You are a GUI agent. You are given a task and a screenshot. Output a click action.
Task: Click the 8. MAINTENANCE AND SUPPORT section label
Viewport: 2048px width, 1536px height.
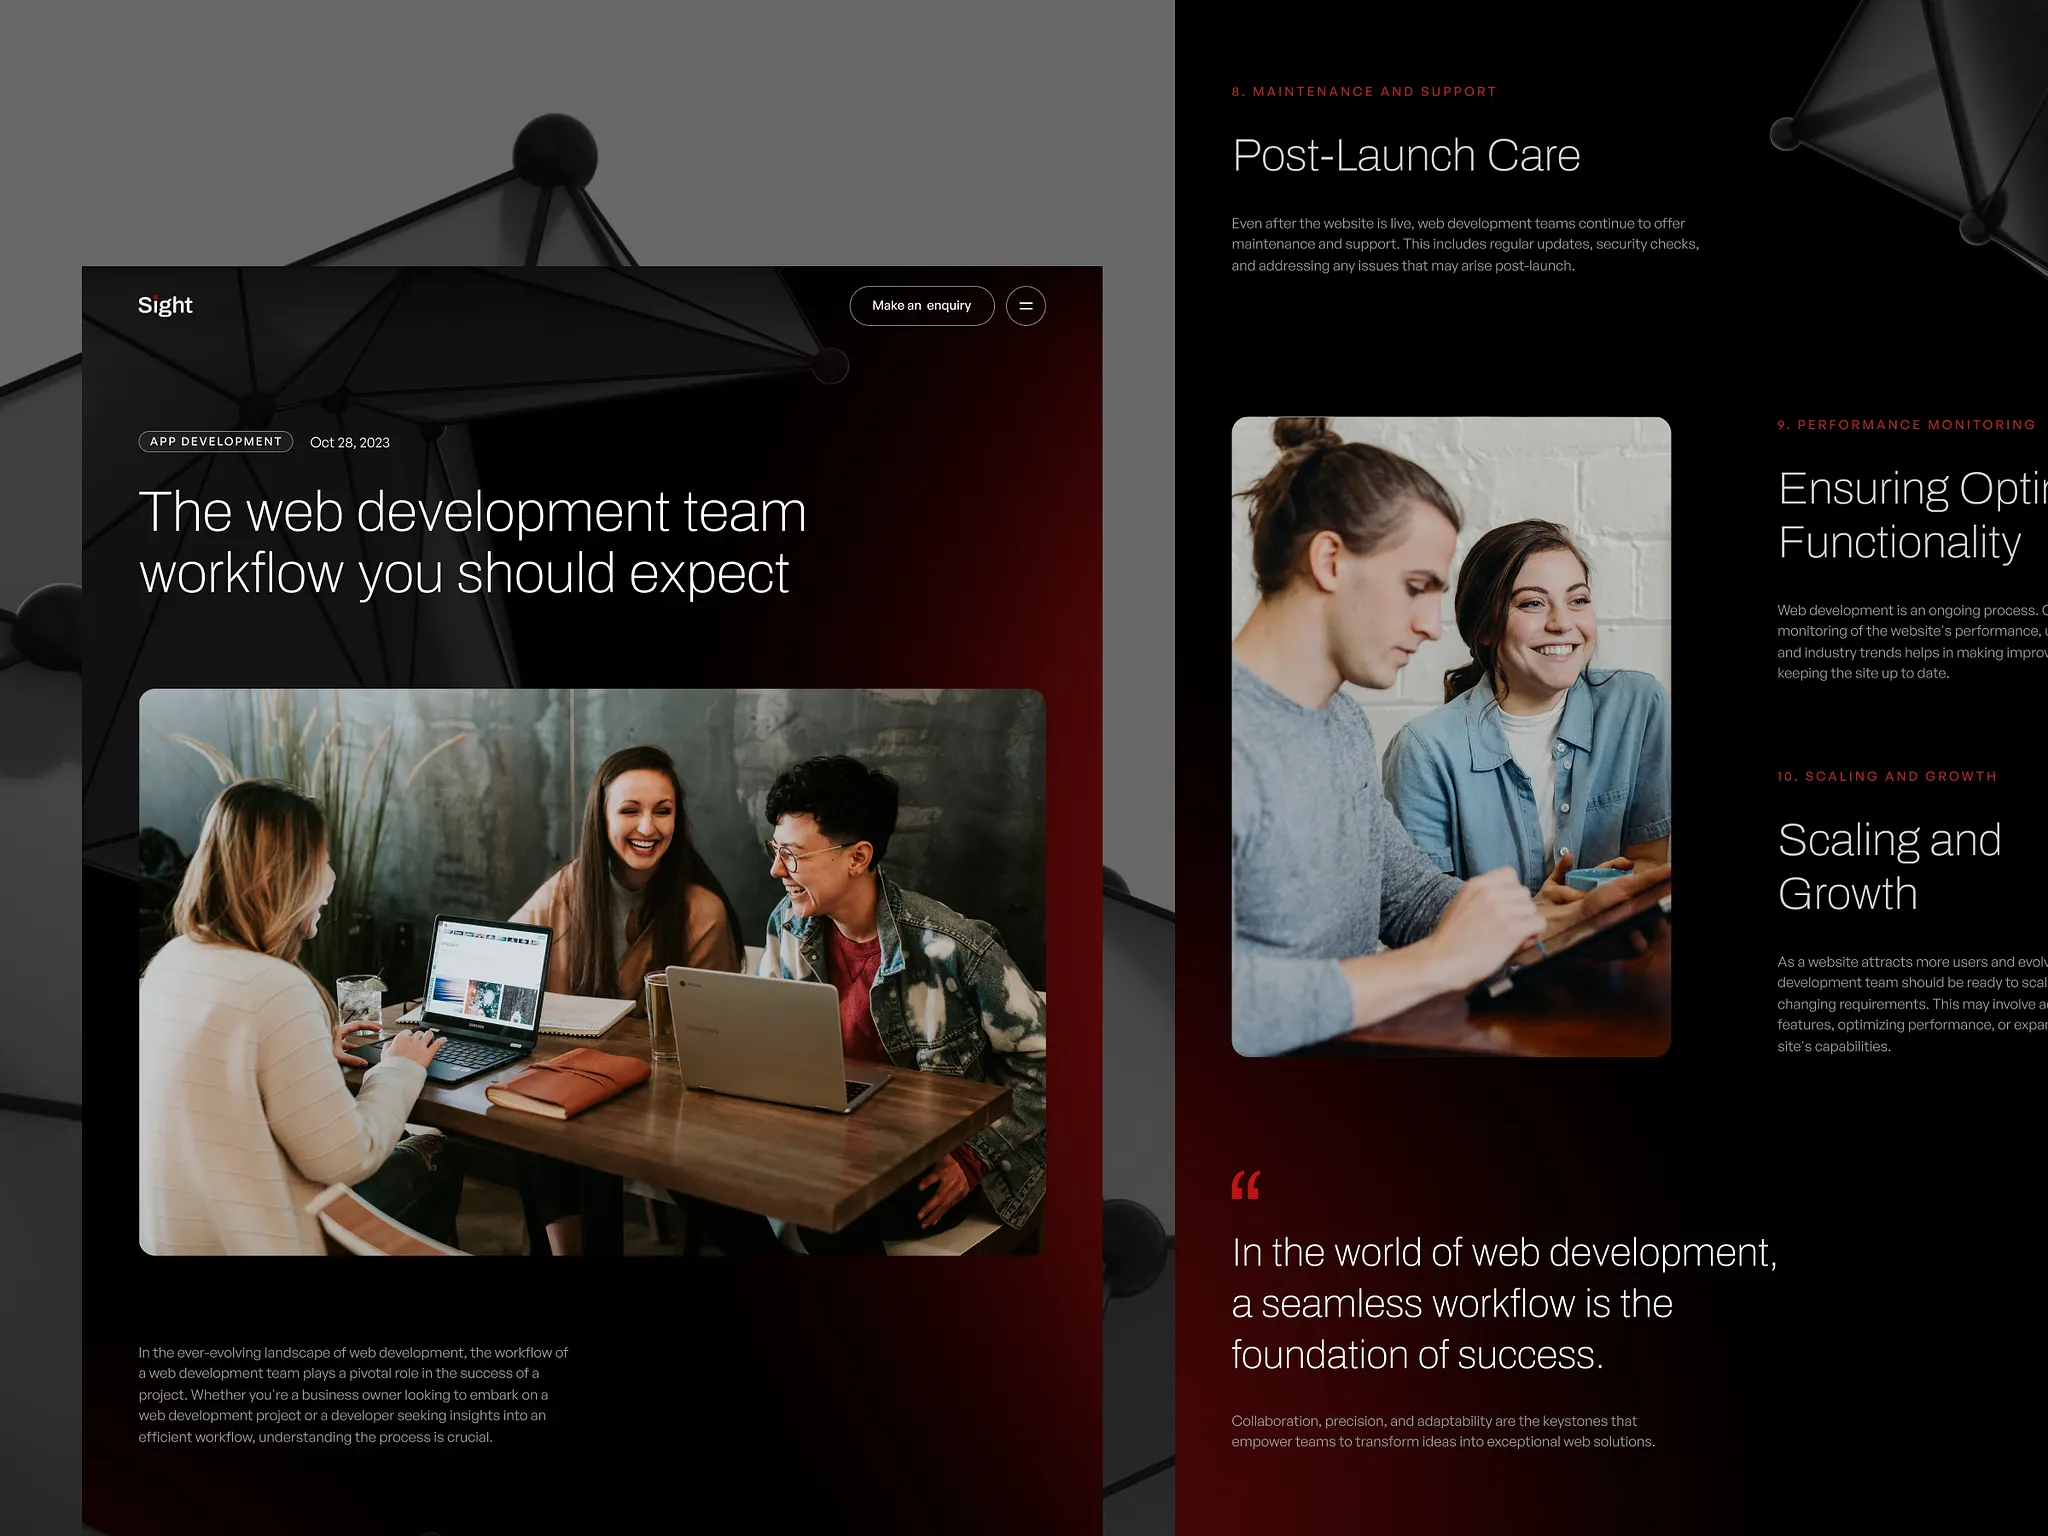1364,91
